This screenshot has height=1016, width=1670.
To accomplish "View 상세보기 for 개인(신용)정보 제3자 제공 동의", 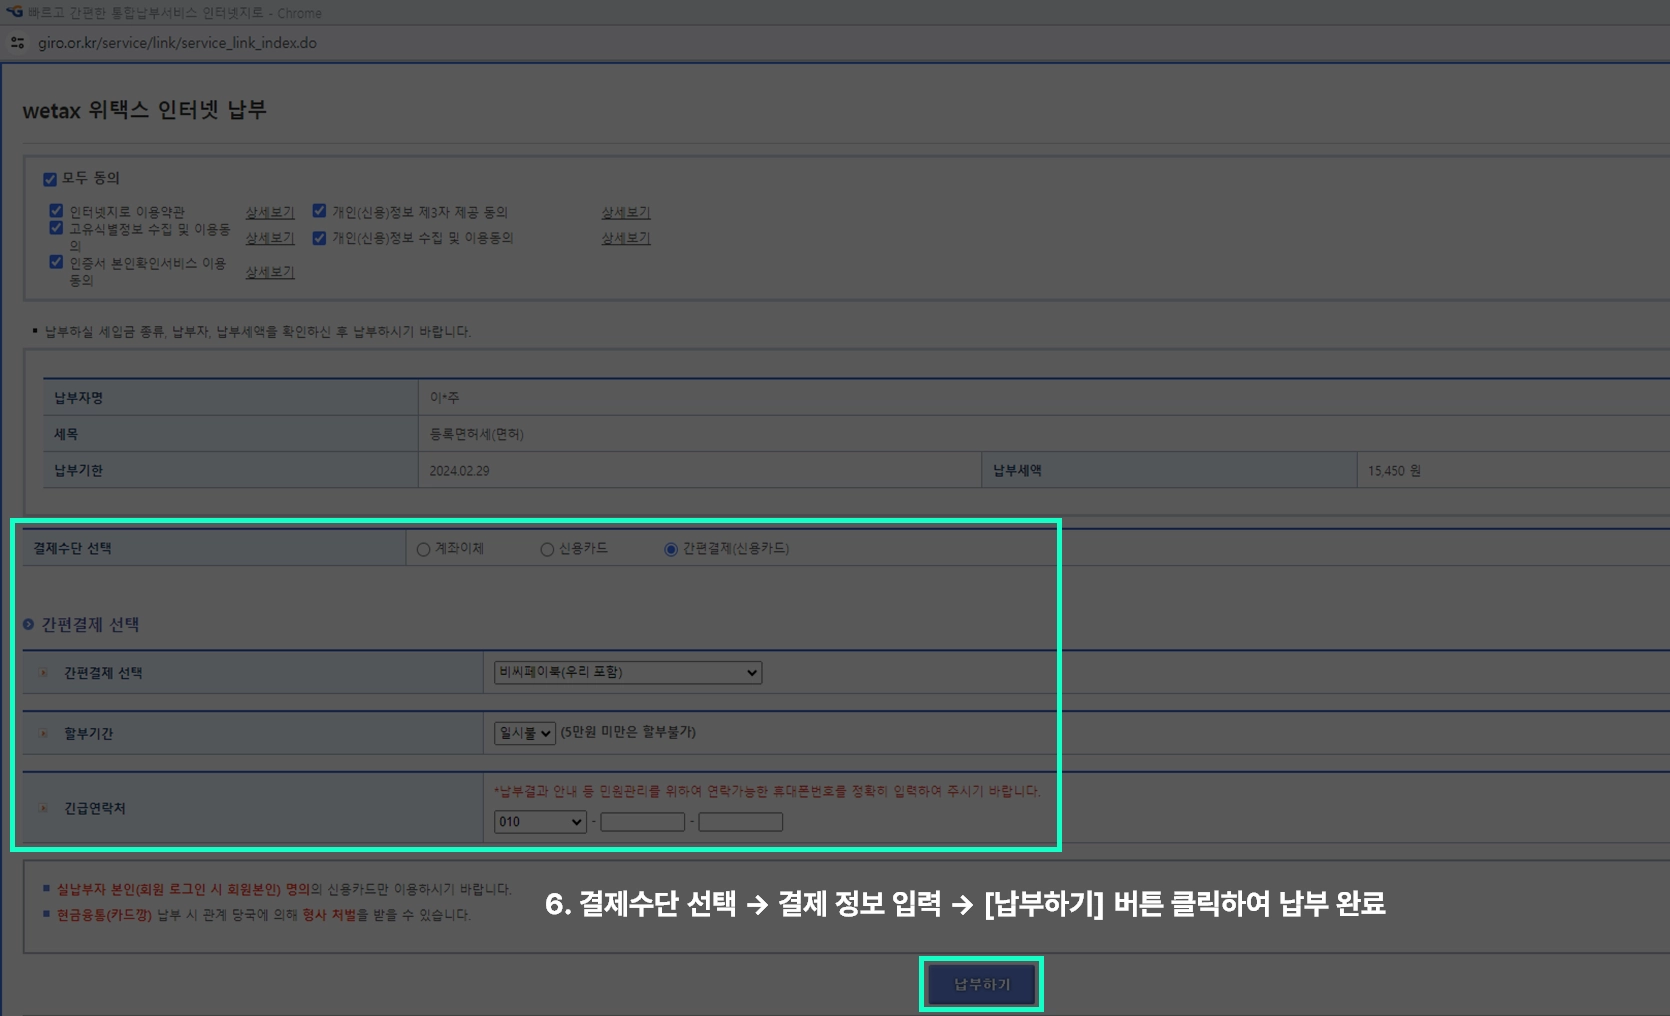I will pyautogui.click(x=626, y=212).
